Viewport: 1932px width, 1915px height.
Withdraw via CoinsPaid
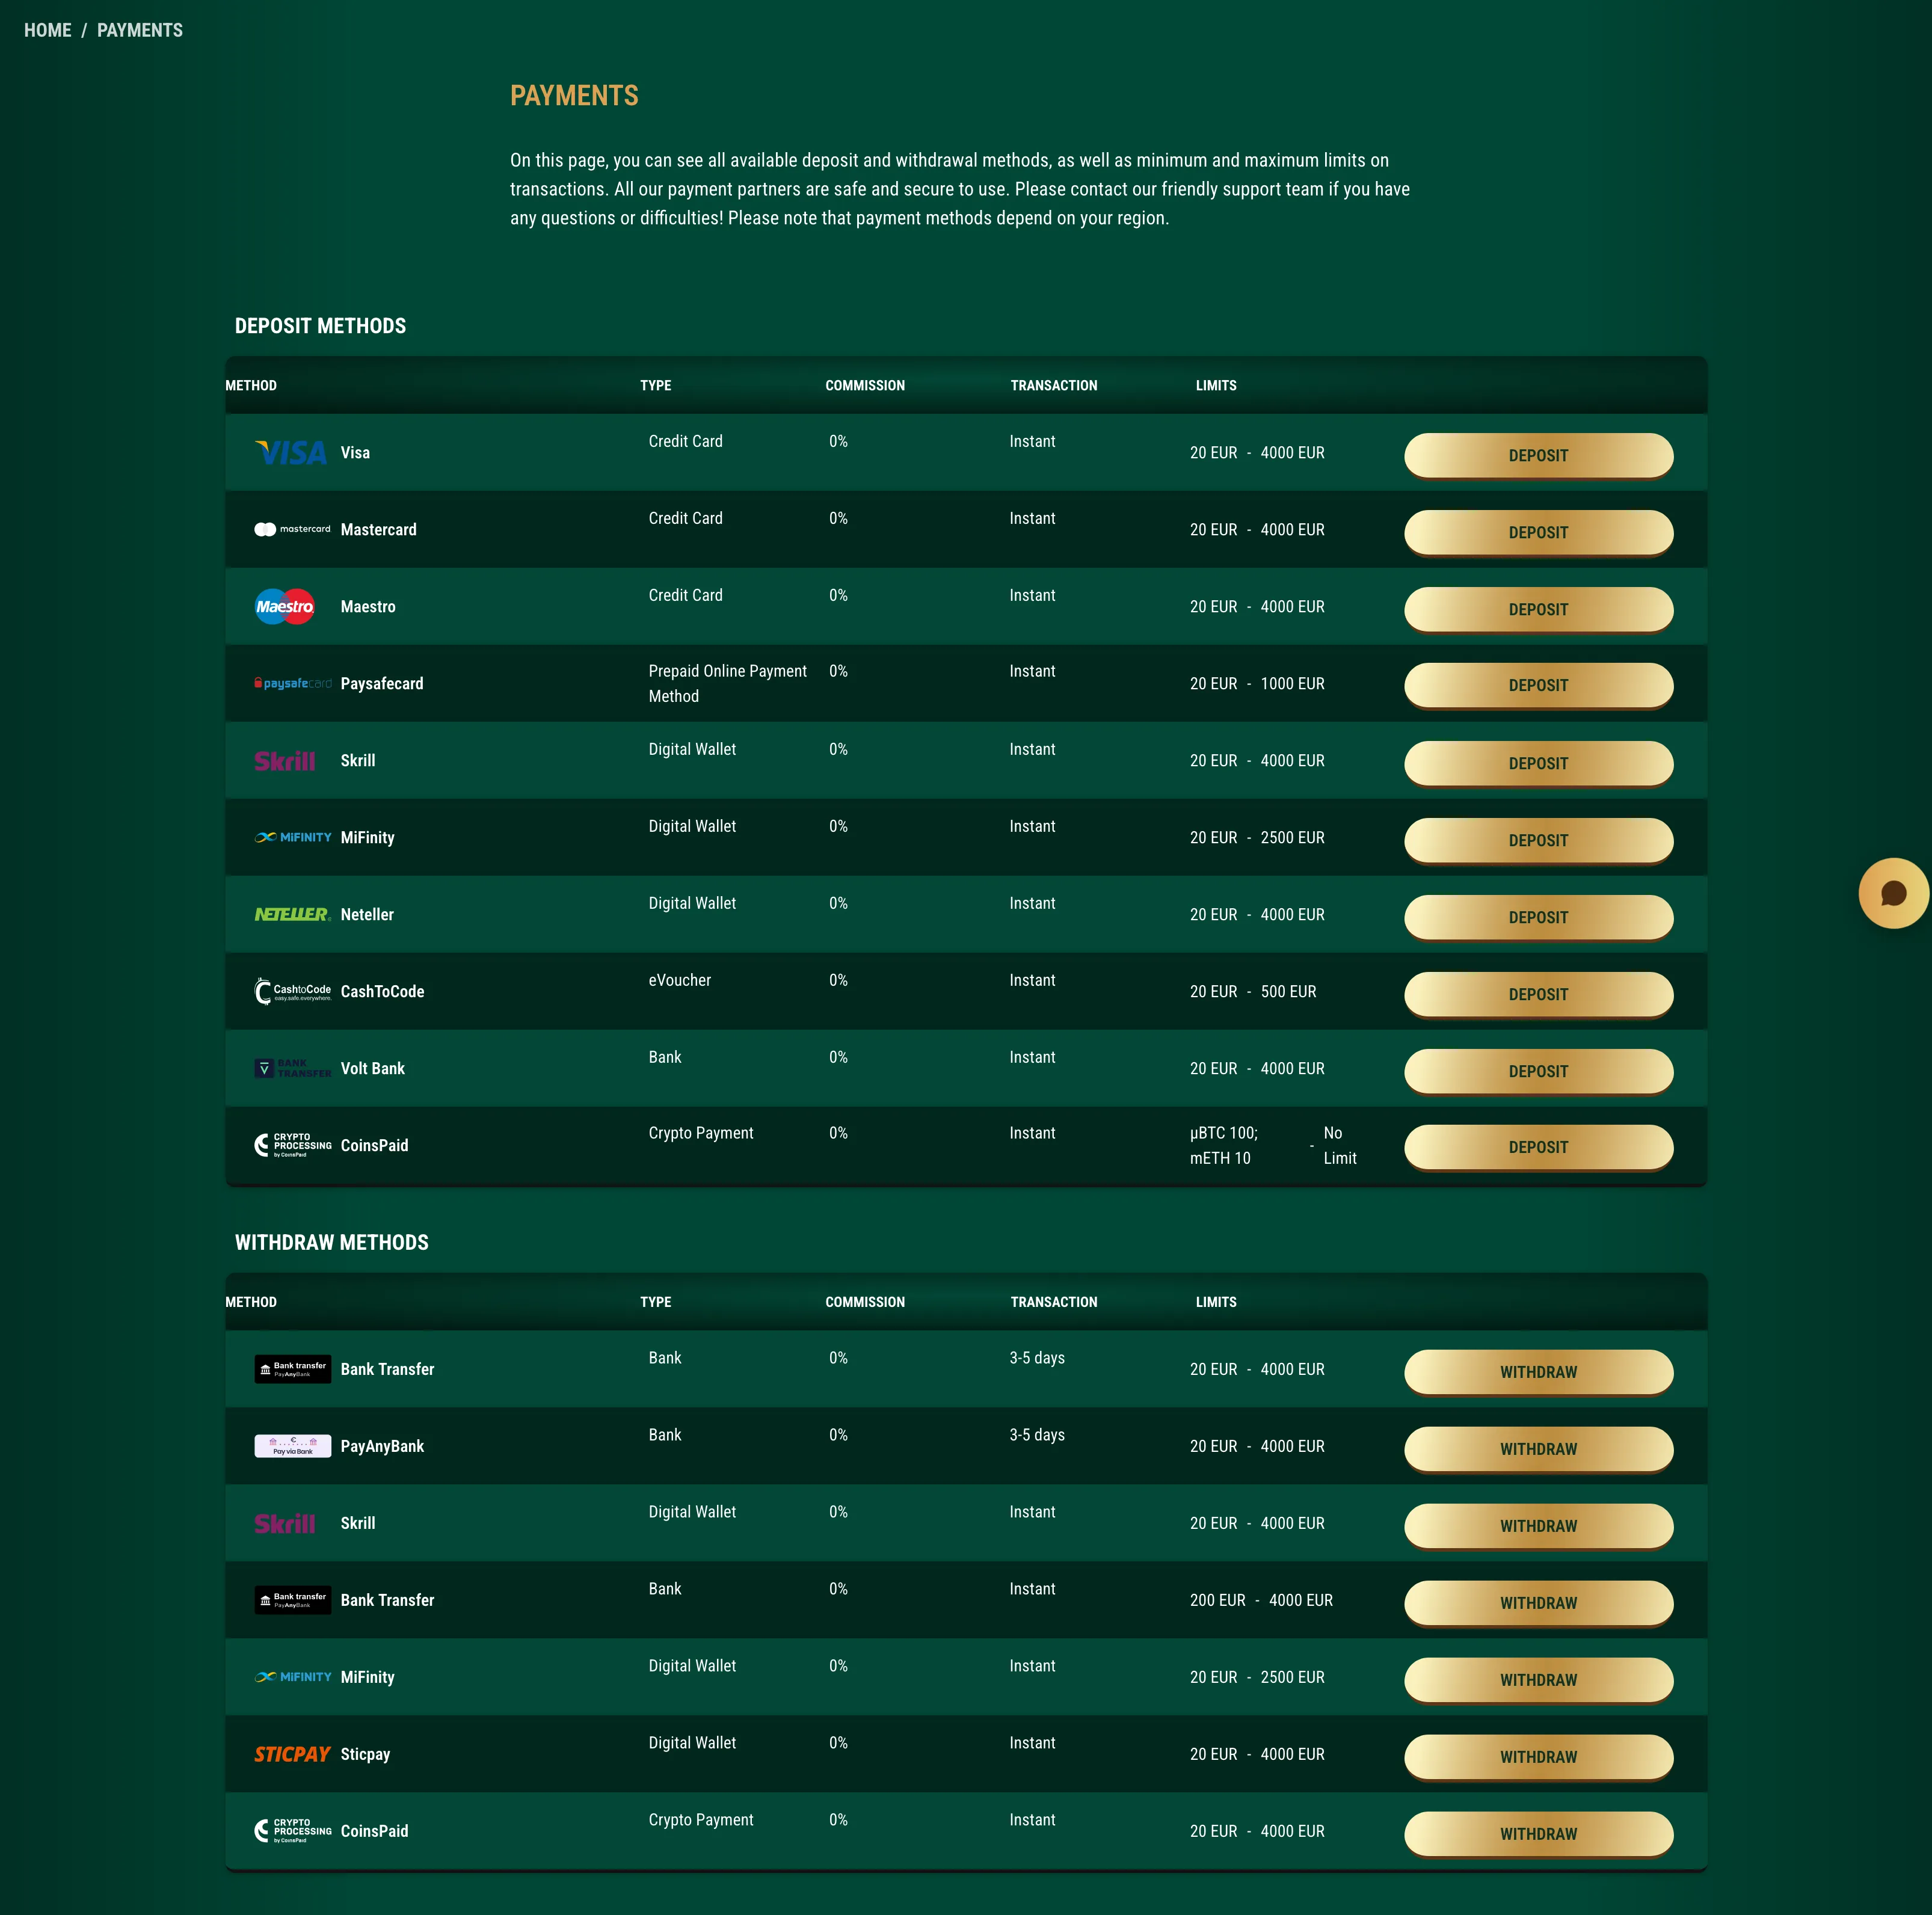(x=1538, y=1834)
